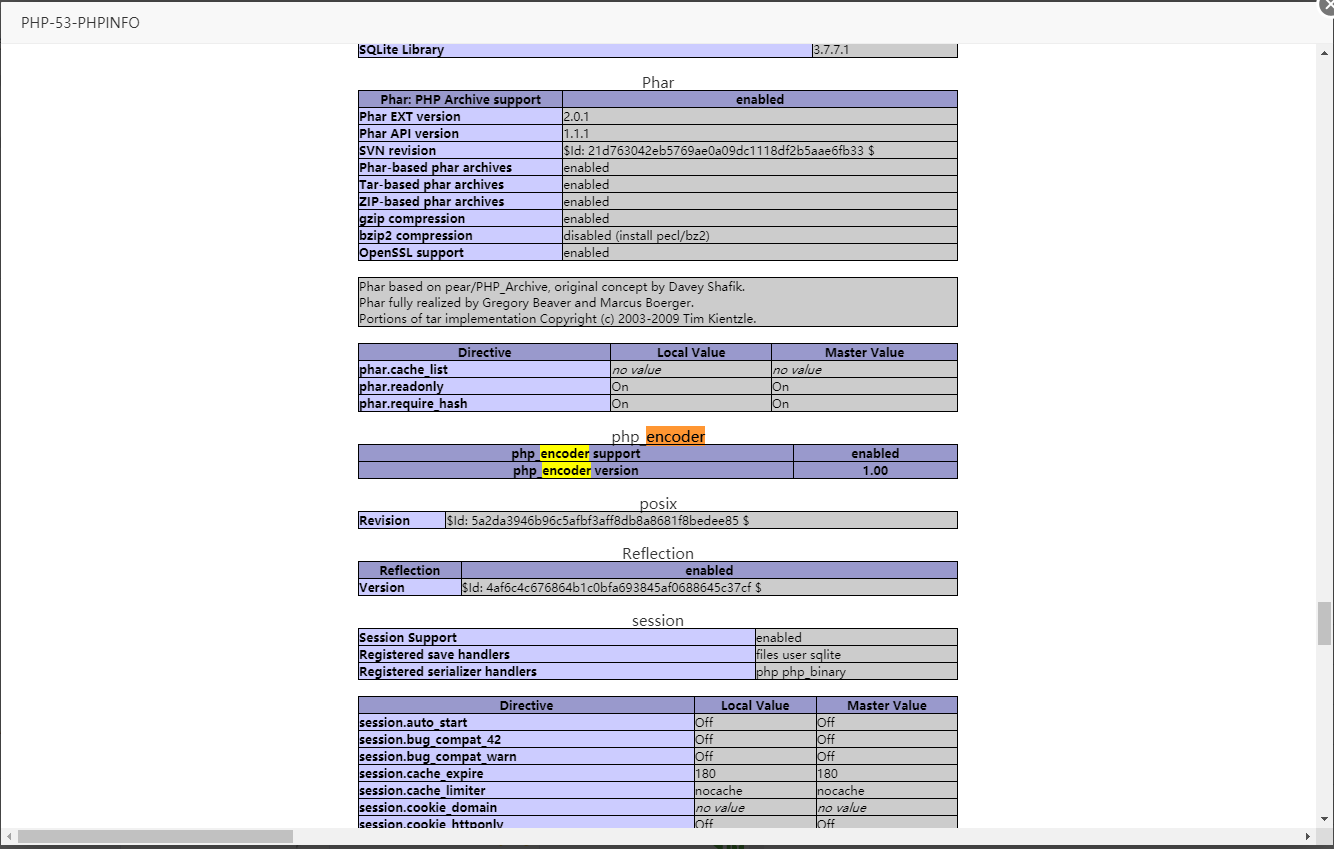
Task: Select Phar EXT version value 2.0.1
Action: pos(578,116)
